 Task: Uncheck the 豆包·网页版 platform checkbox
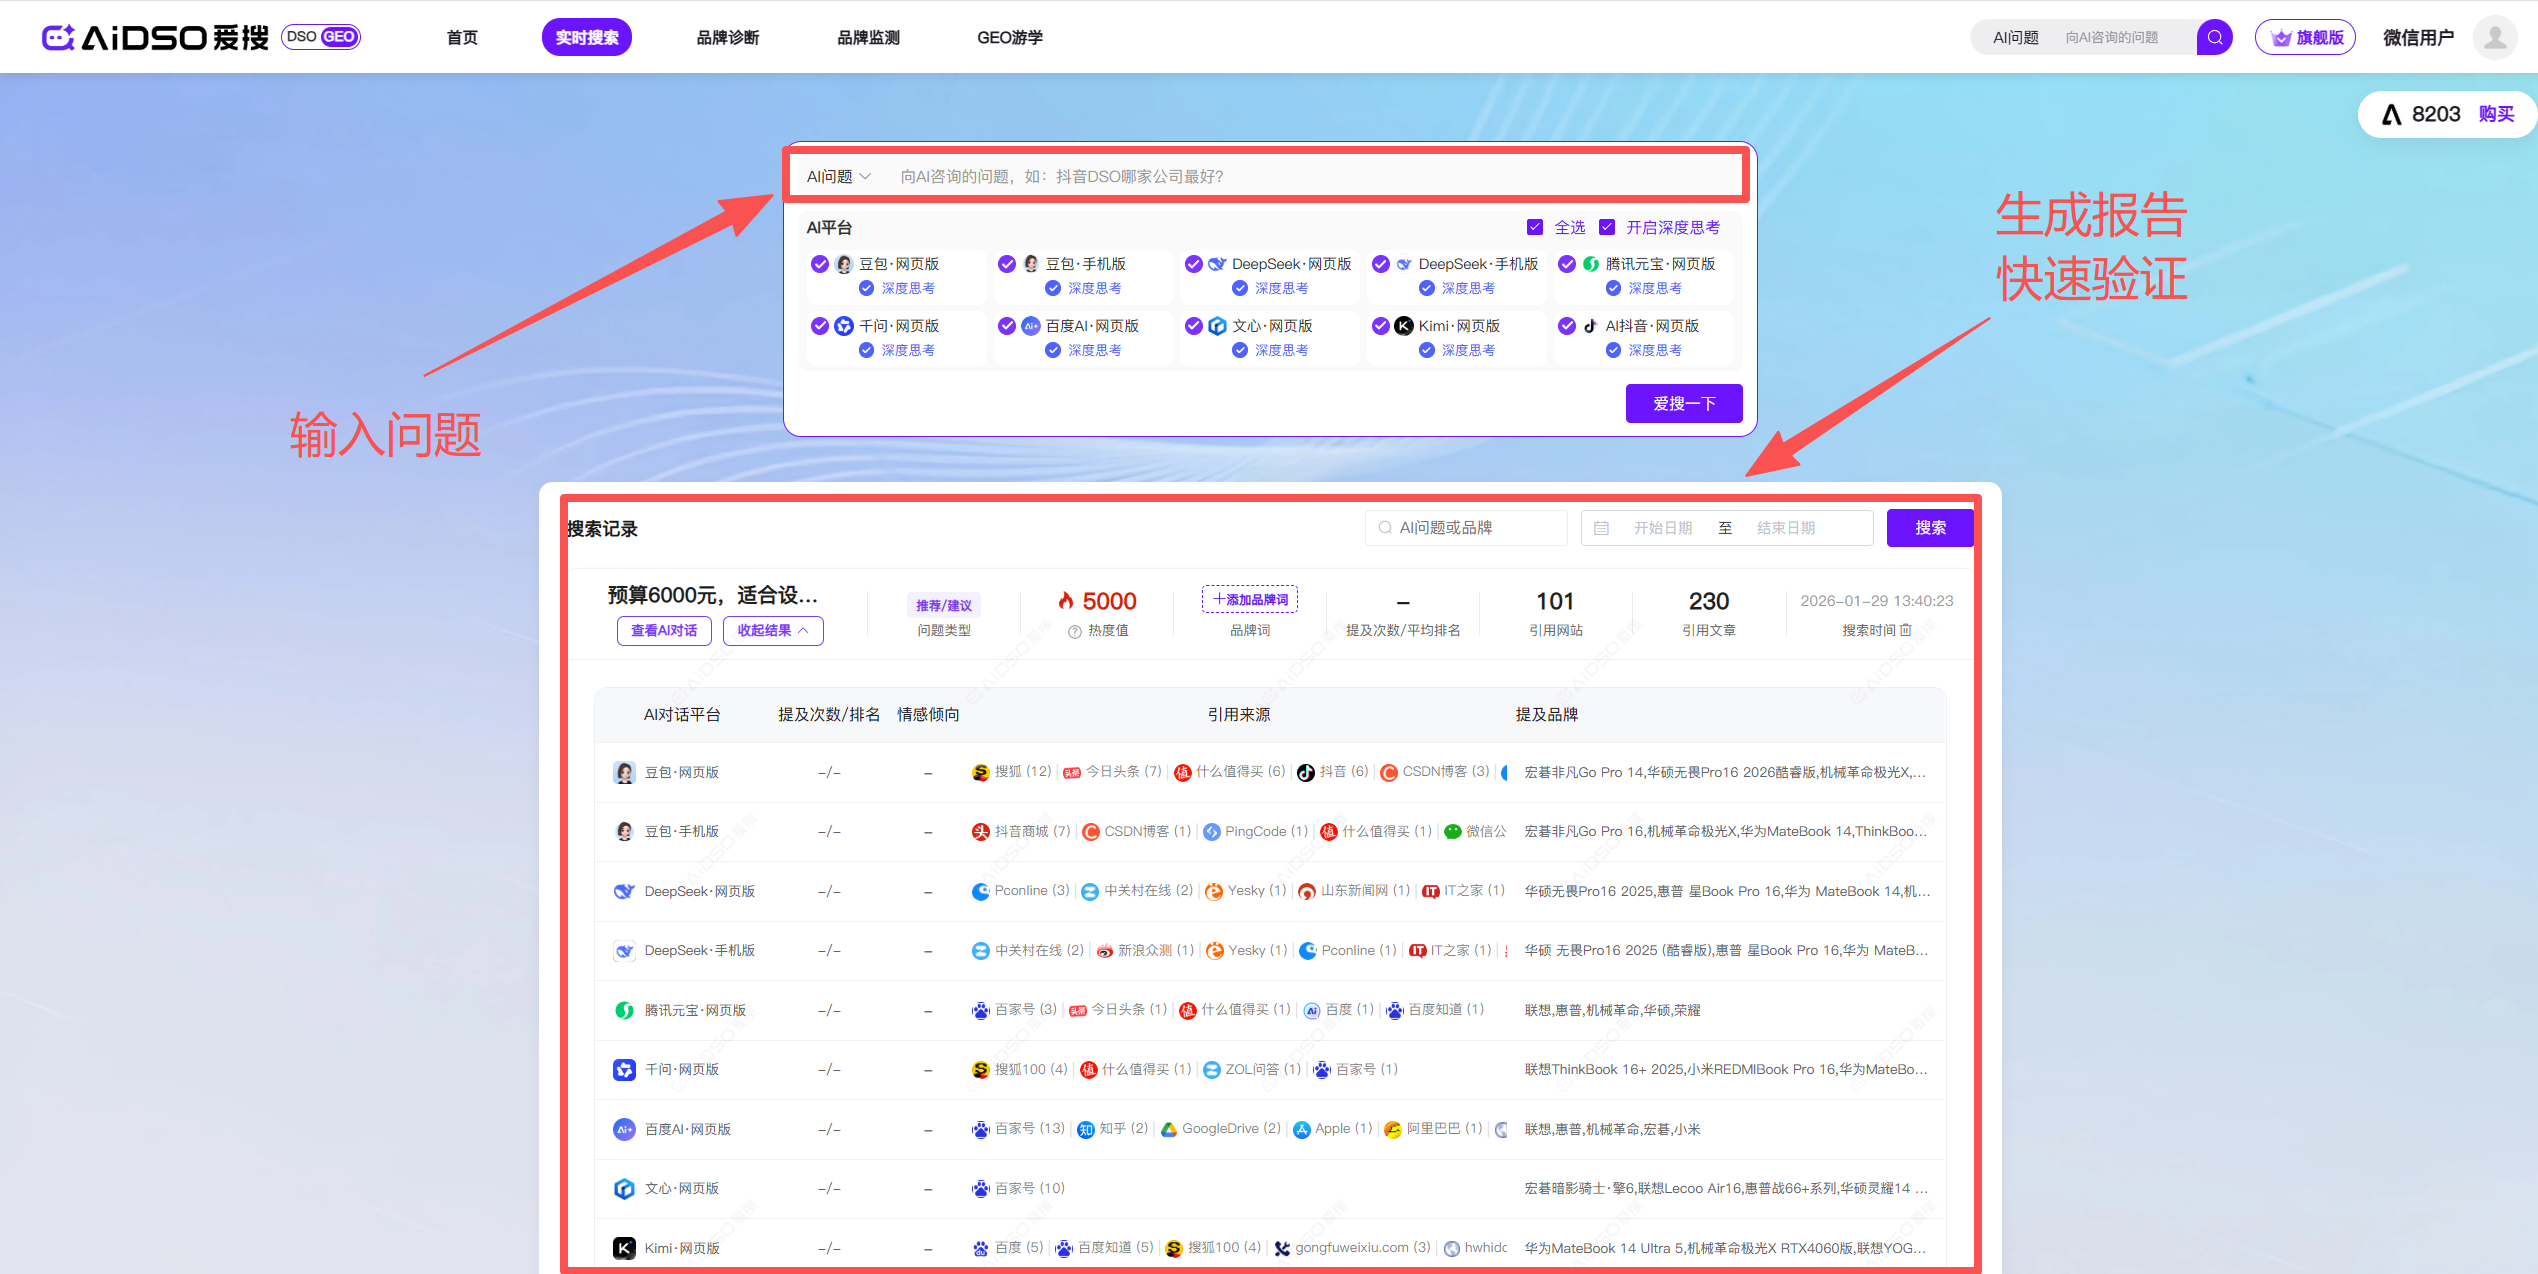[820, 264]
